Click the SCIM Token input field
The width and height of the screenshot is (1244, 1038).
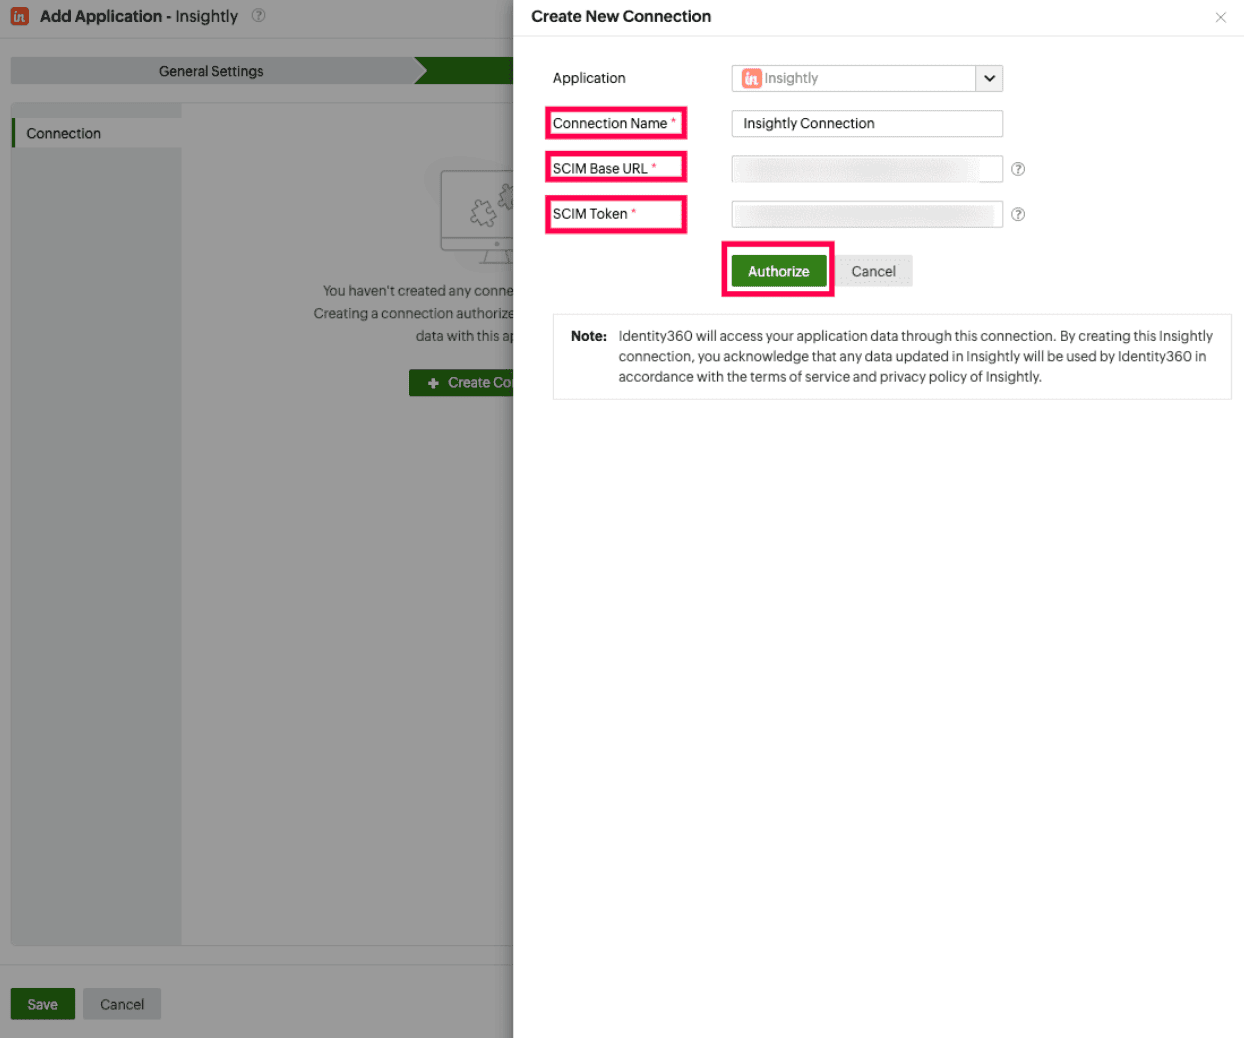pos(867,214)
